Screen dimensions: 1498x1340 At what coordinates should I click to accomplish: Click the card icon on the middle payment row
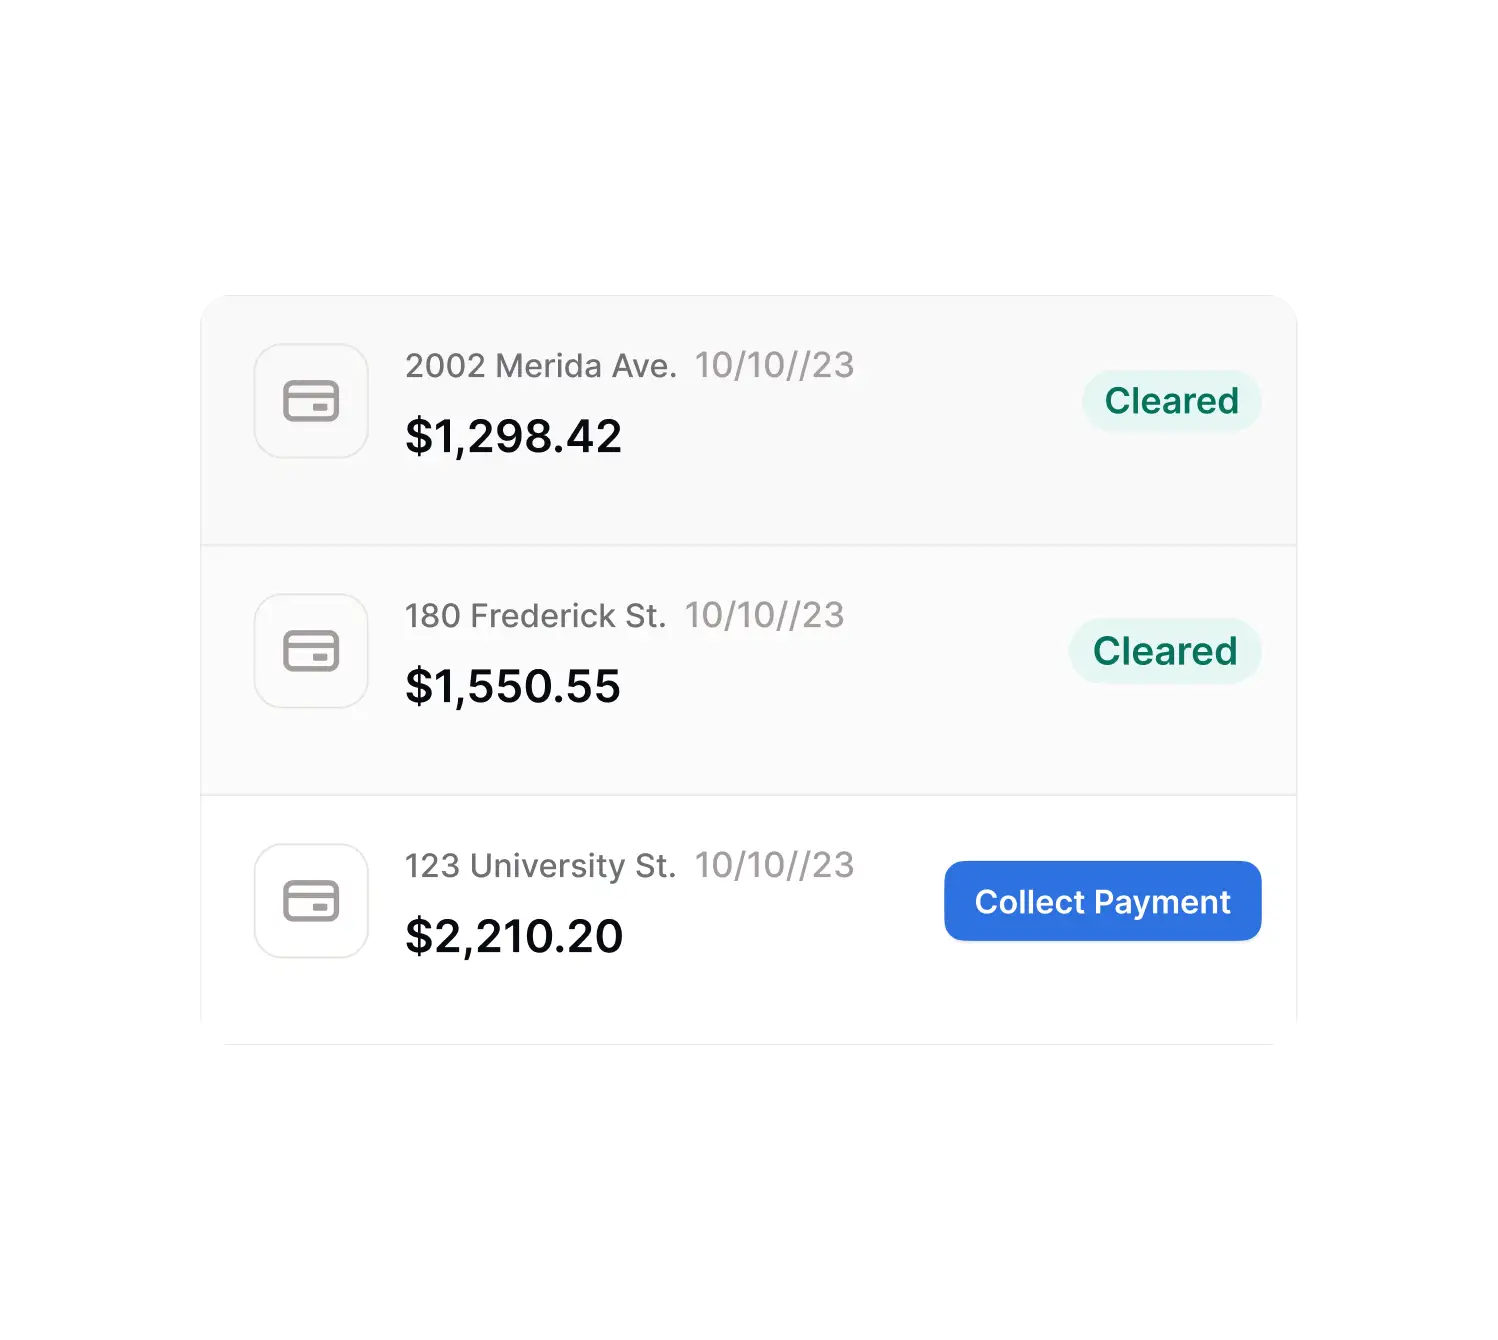(x=311, y=651)
